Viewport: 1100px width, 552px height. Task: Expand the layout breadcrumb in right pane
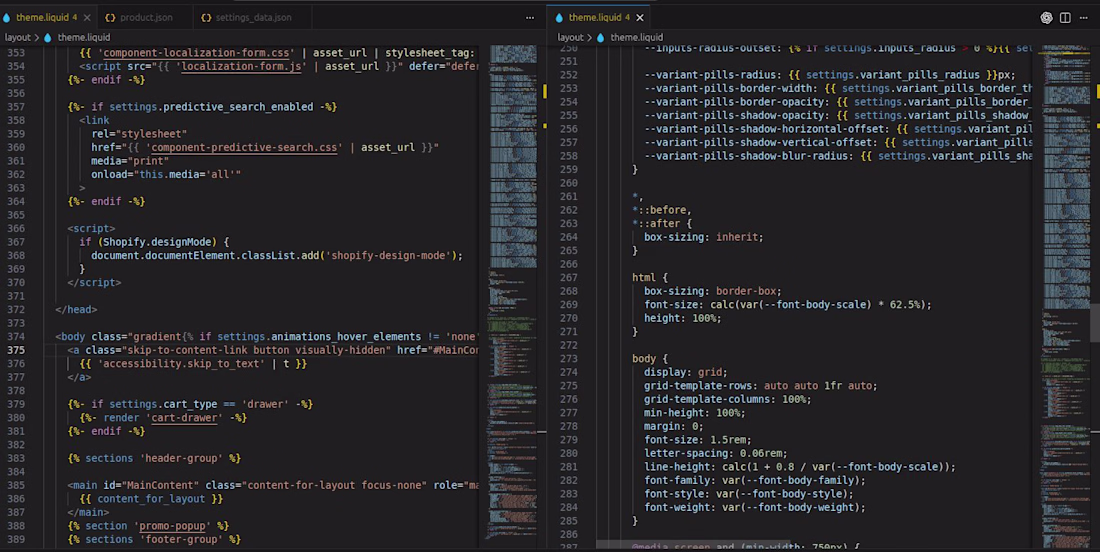coord(570,37)
